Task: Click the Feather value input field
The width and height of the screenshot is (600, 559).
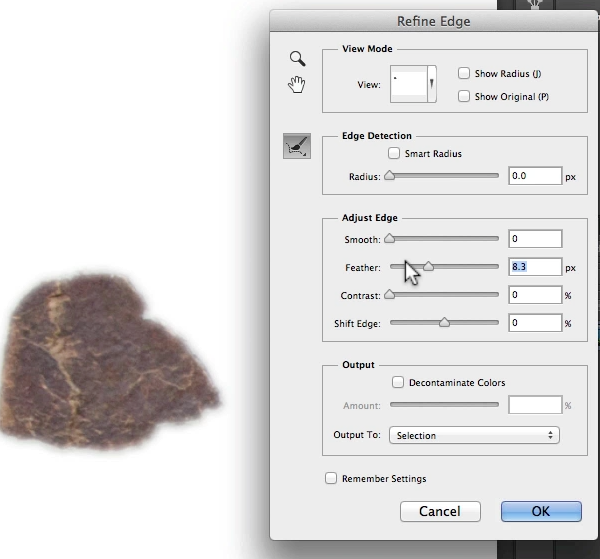Action: (x=534, y=267)
